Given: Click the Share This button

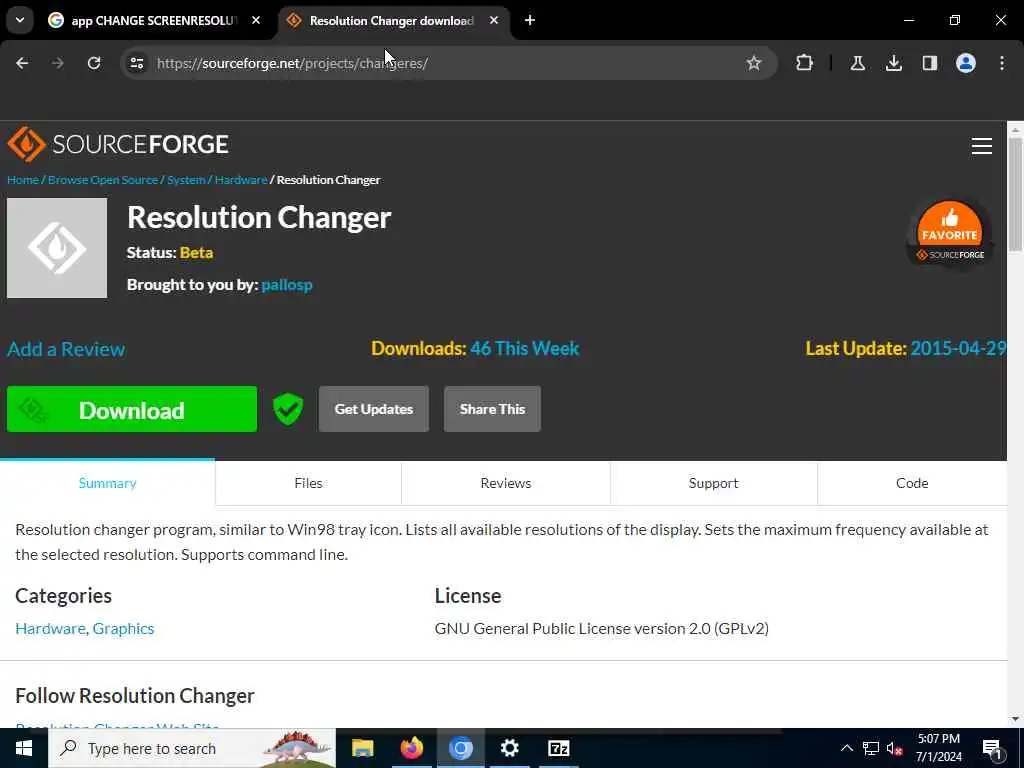Looking at the screenshot, I should coord(492,409).
